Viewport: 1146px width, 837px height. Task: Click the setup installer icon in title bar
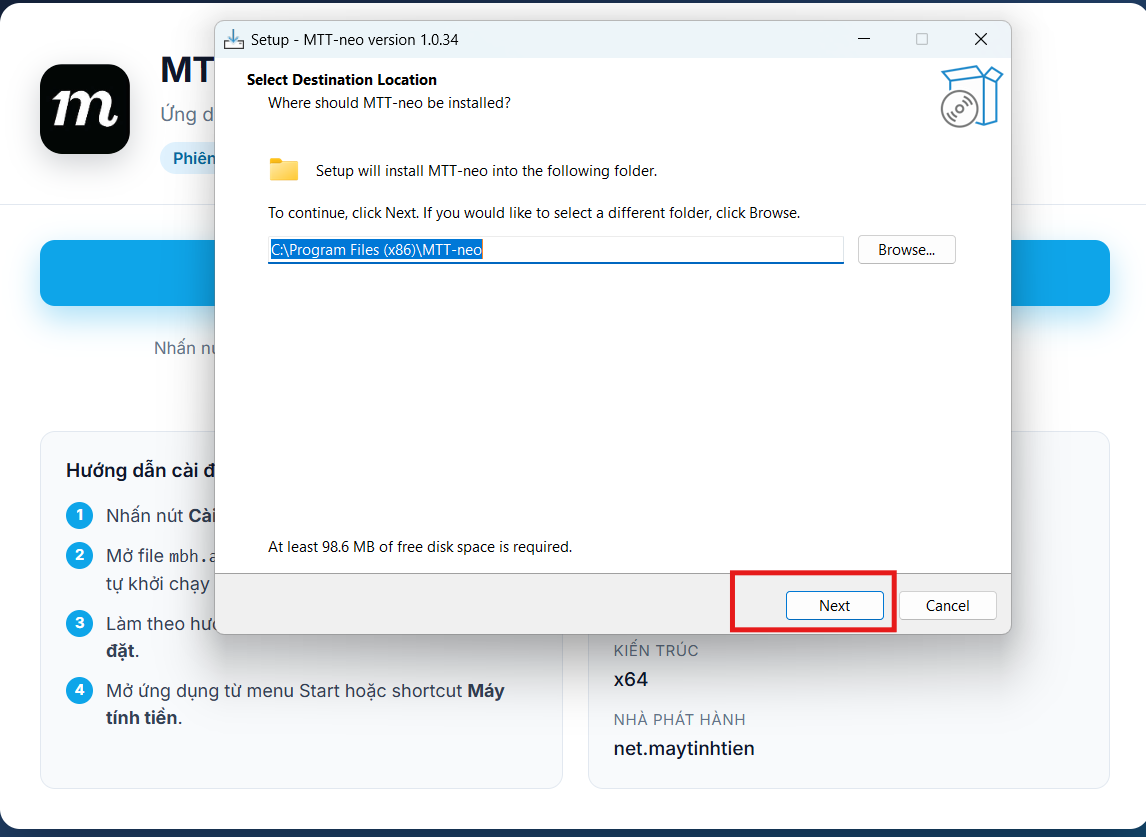pos(234,39)
